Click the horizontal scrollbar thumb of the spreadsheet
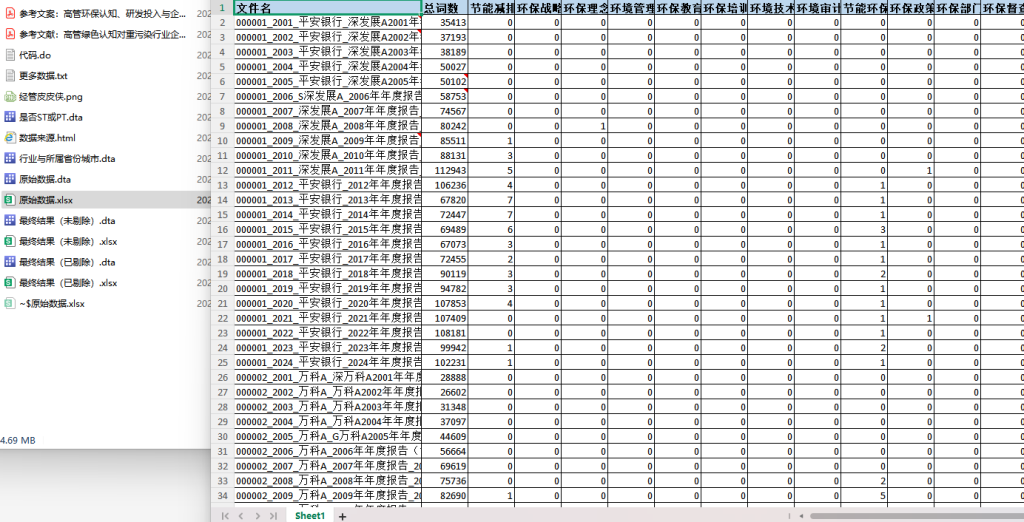The width and height of the screenshot is (1024, 522). pyautogui.click(x=917, y=516)
